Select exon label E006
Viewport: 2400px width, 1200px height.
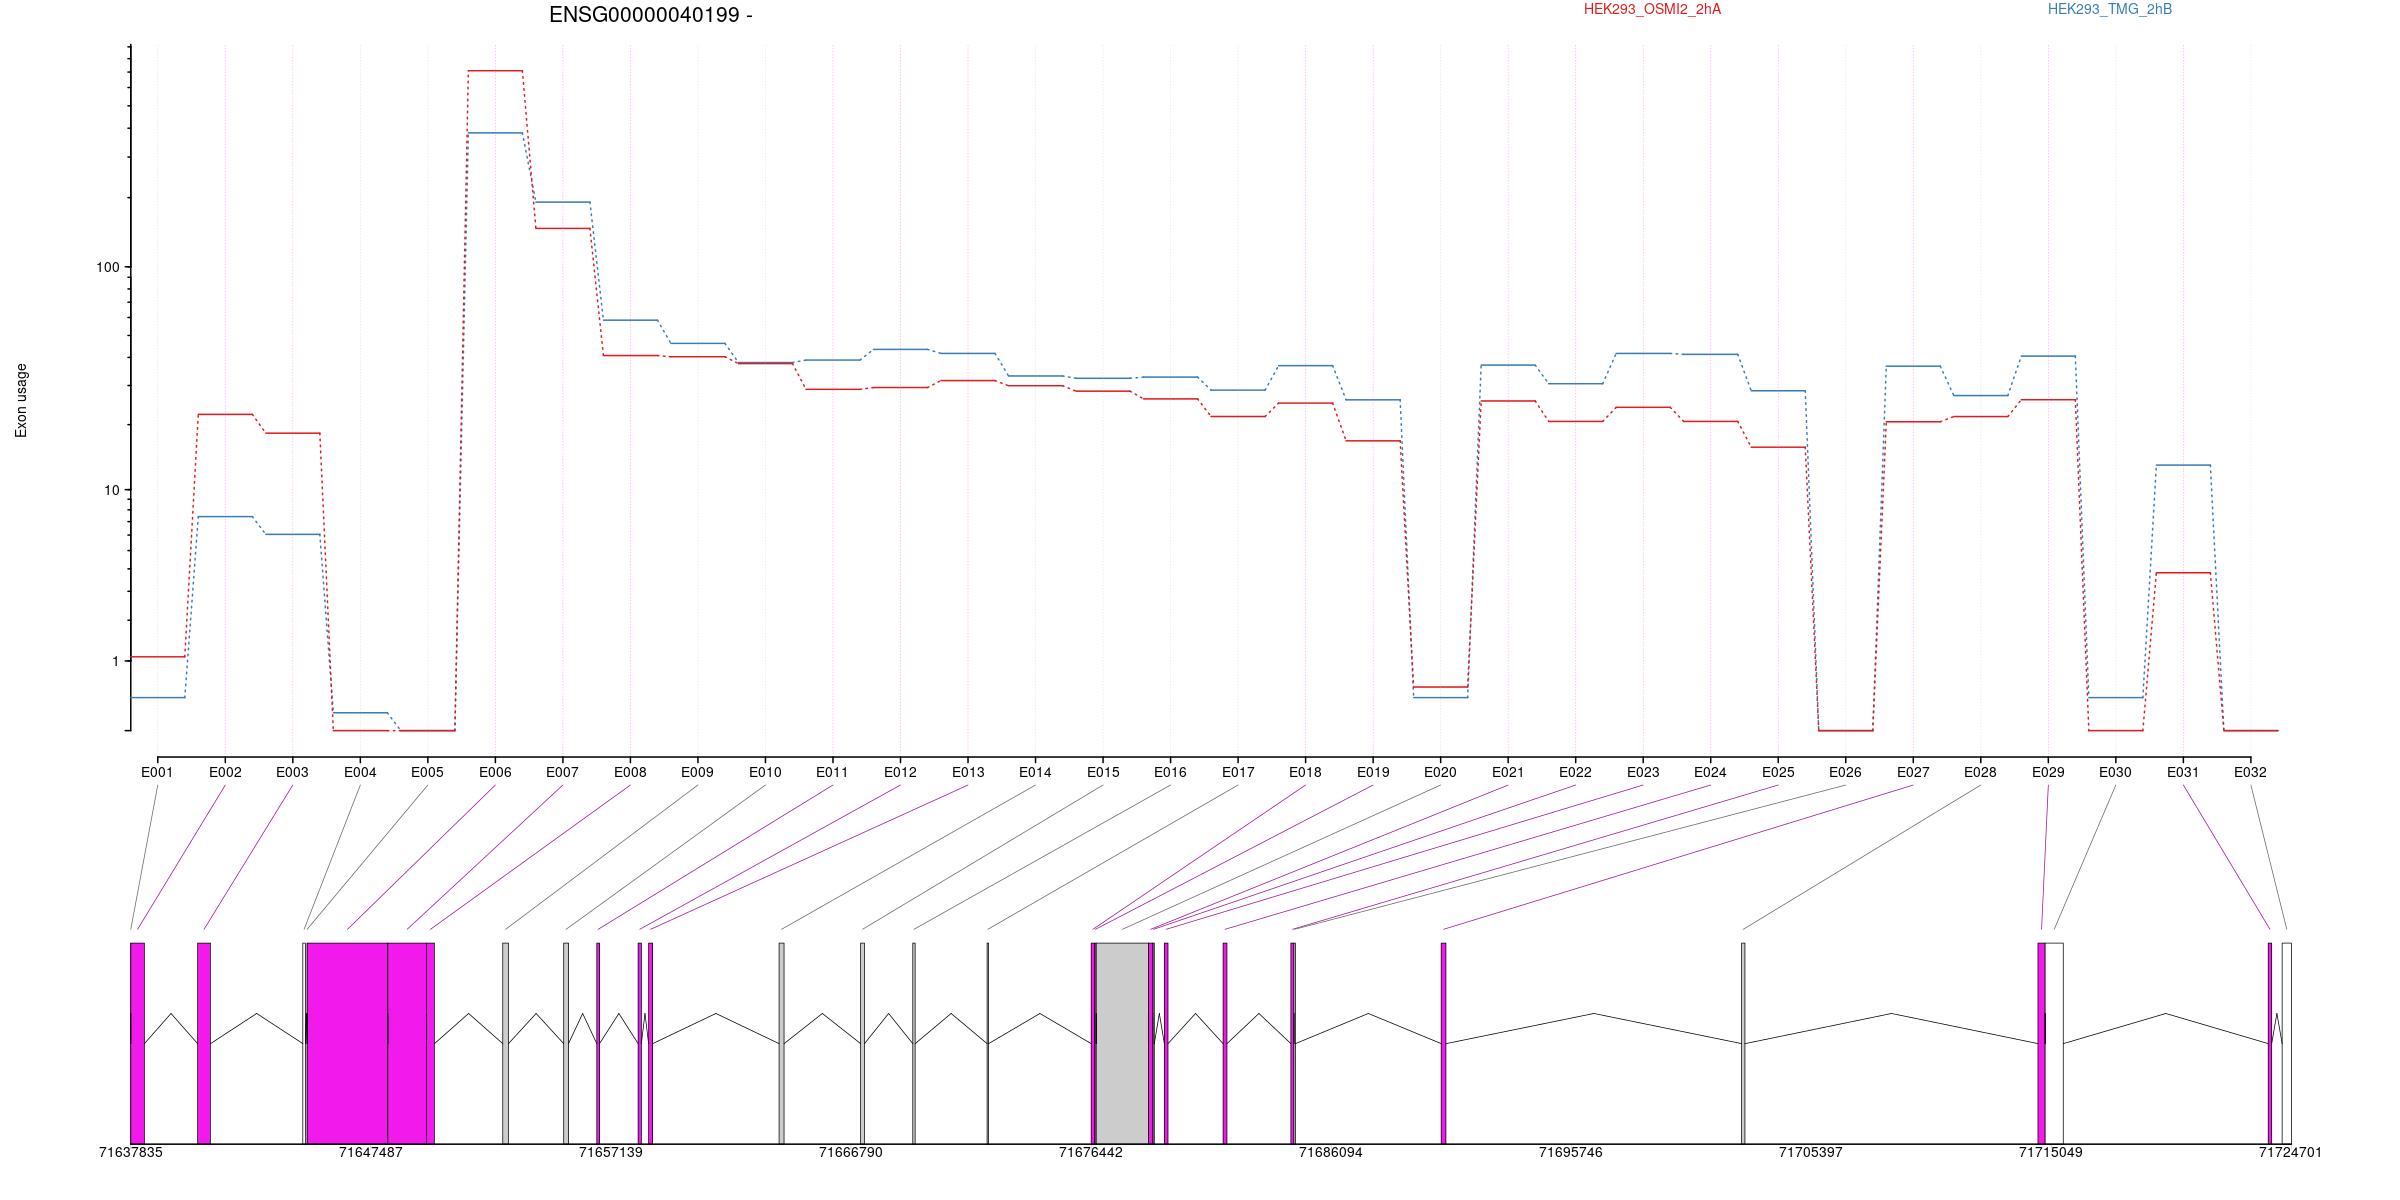(x=495, y=772)
